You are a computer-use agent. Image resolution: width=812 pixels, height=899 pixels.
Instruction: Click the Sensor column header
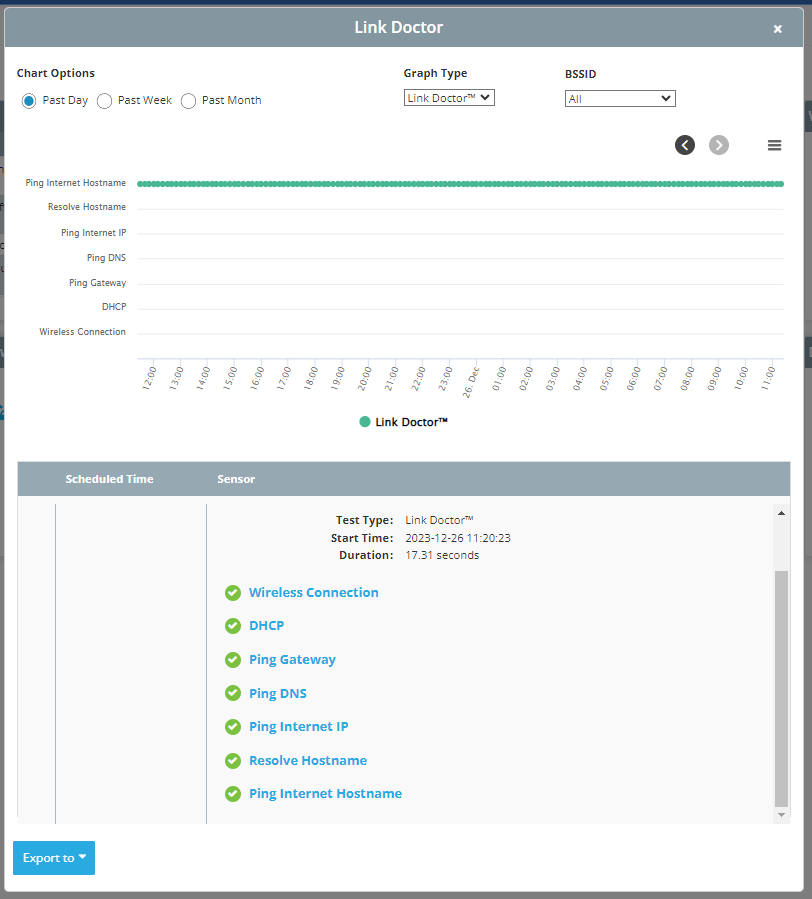coord(236,479)
